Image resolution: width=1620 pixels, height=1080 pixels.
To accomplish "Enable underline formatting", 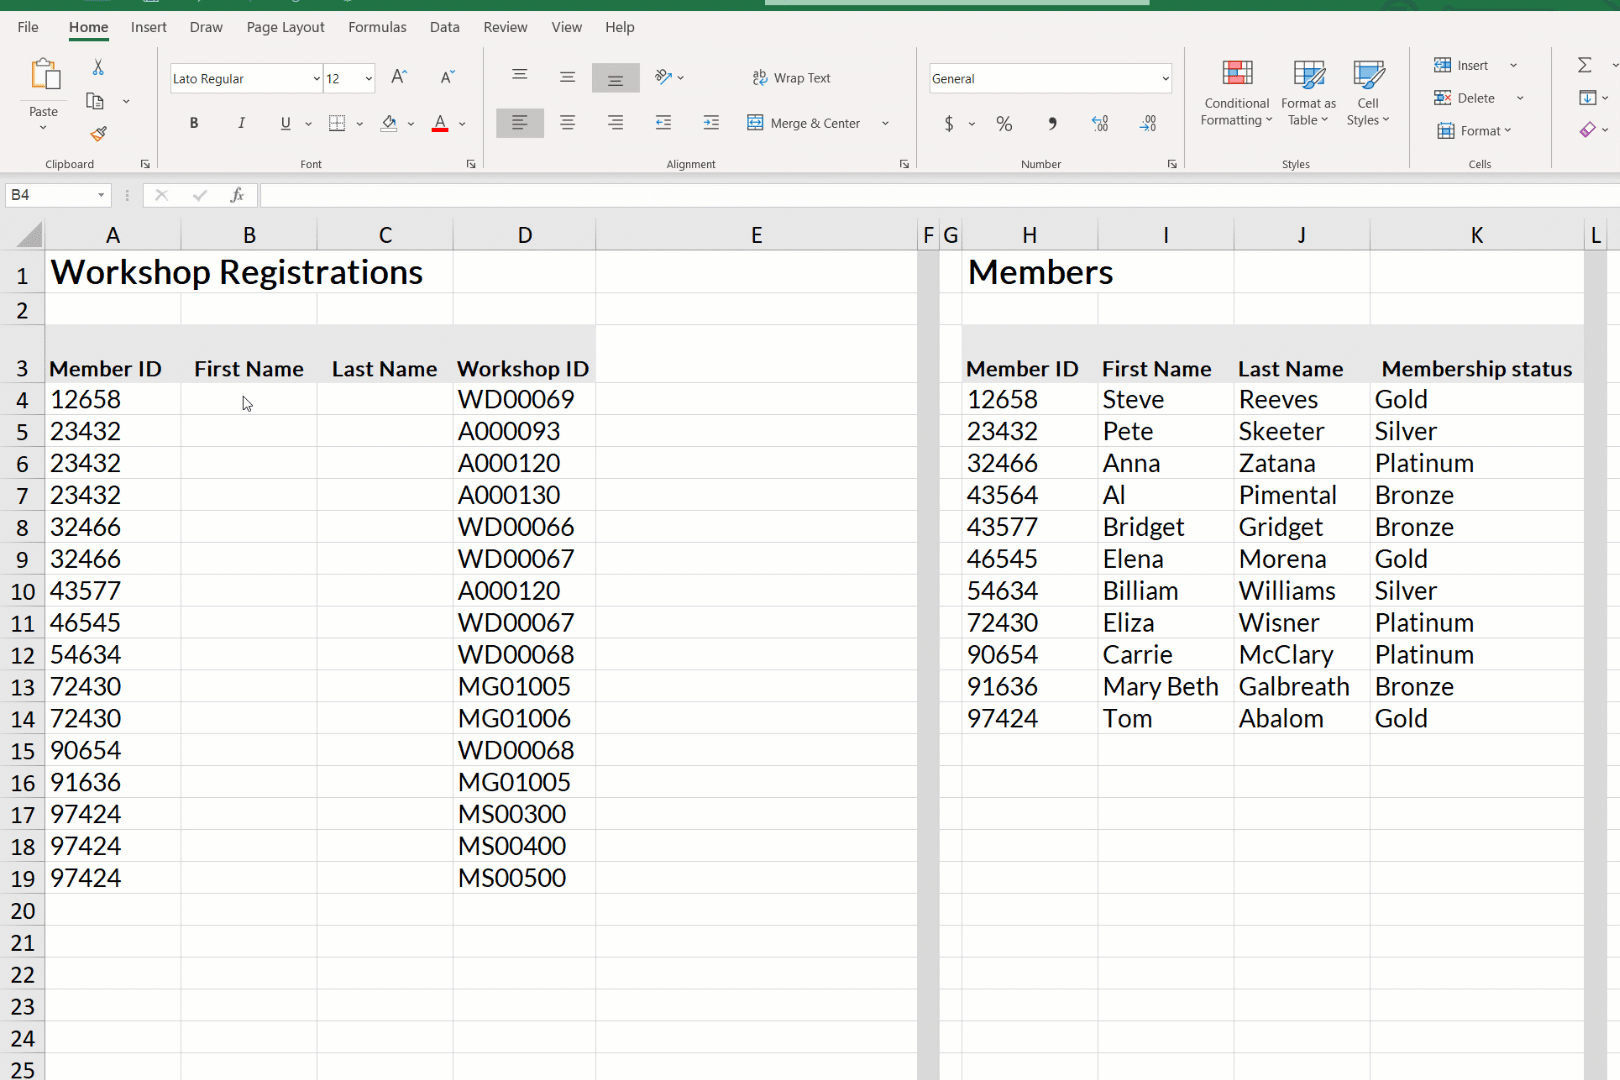I will tap(285, 123).
